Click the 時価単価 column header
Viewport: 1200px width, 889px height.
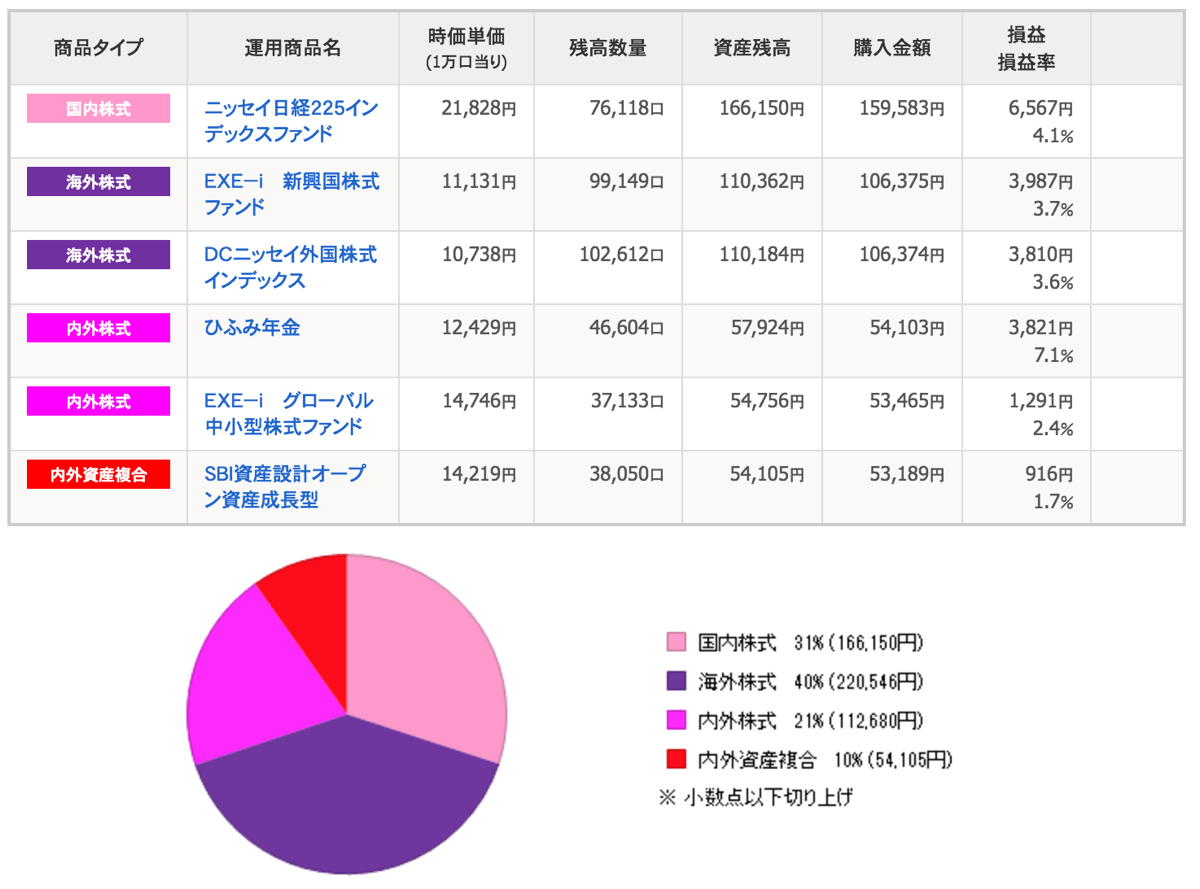(x=466, y=49)
